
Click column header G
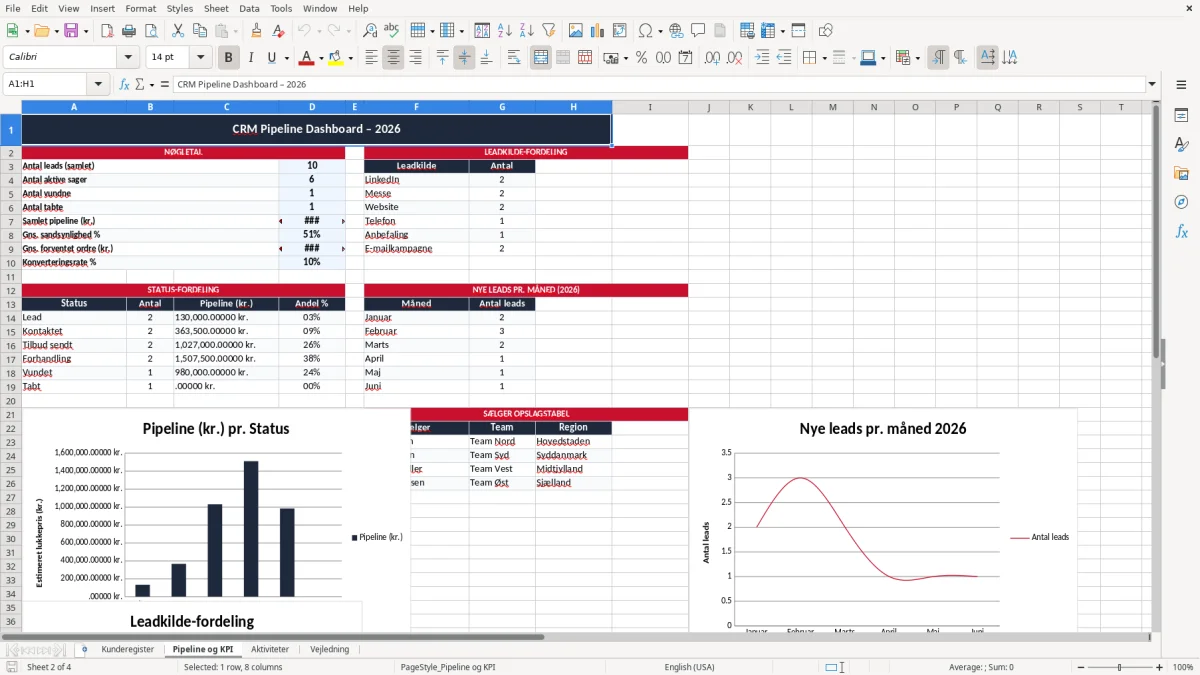tap(502, 107)
